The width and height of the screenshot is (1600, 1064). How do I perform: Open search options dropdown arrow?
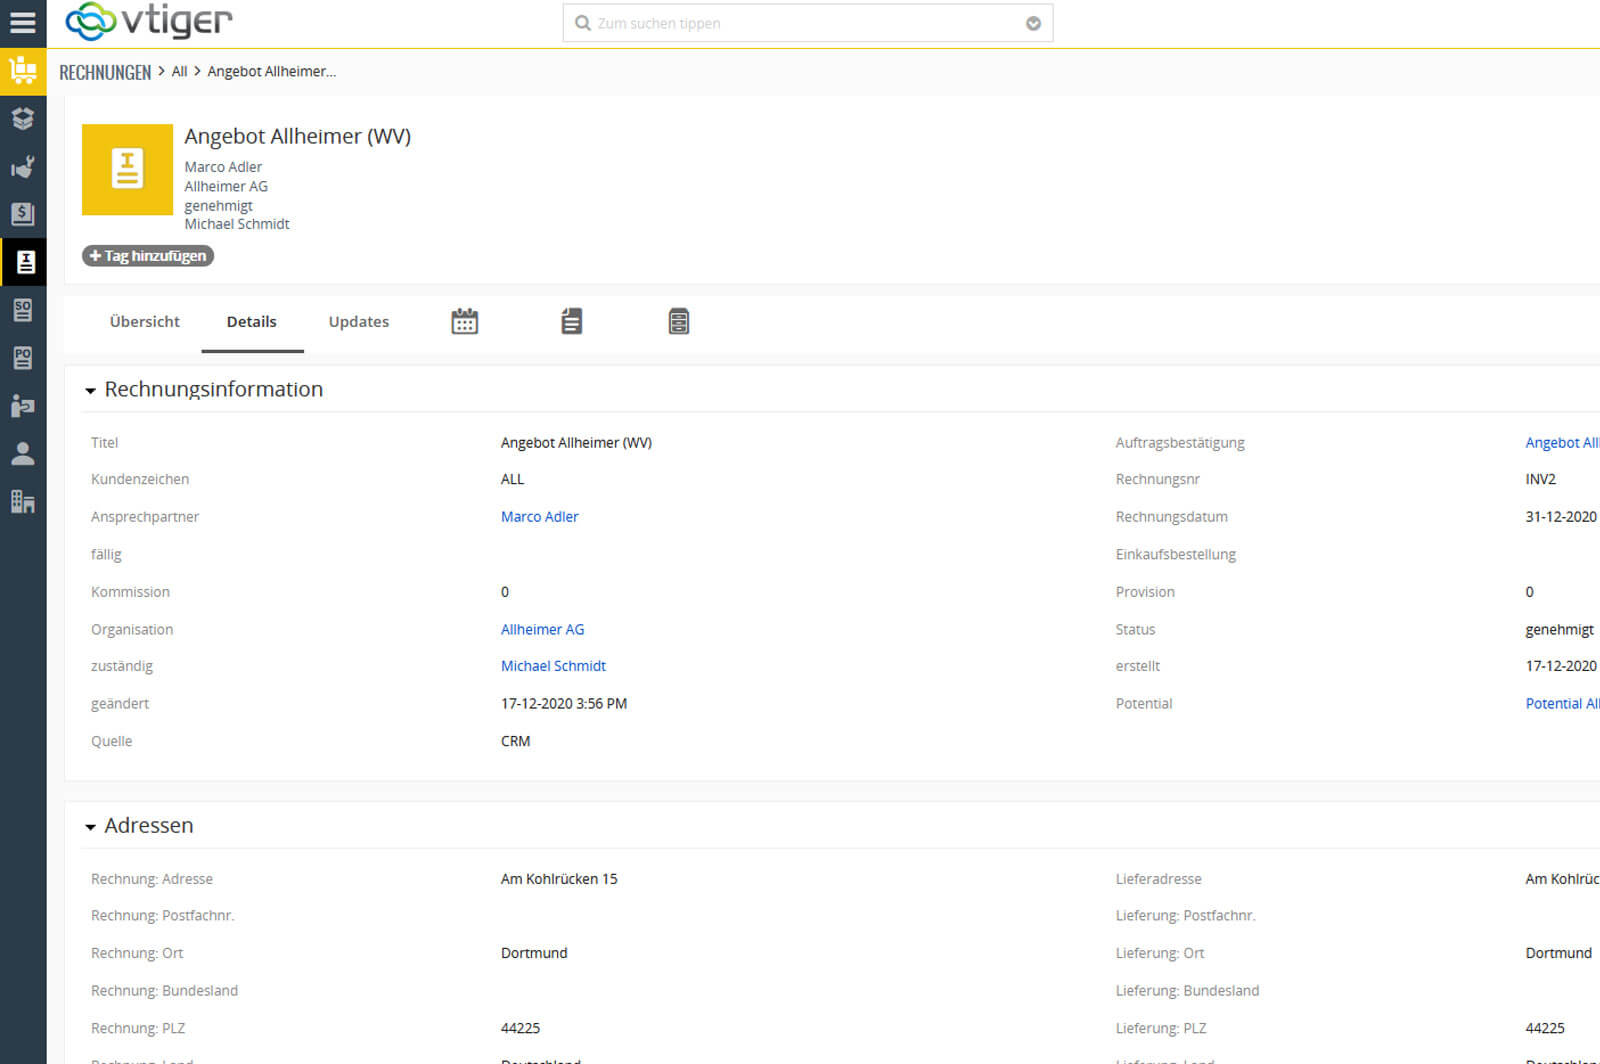coord(1033,24)
